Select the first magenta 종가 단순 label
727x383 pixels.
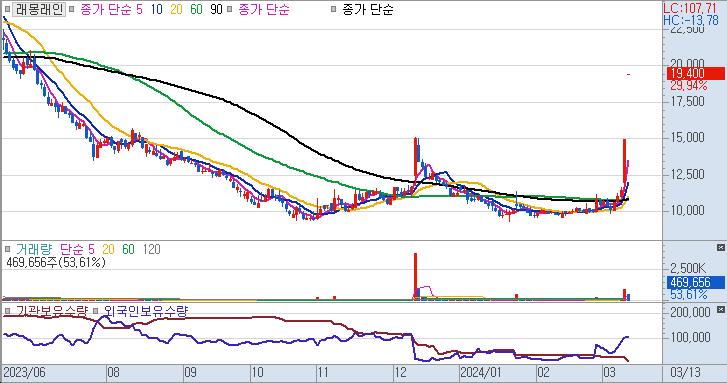(106, 9)
